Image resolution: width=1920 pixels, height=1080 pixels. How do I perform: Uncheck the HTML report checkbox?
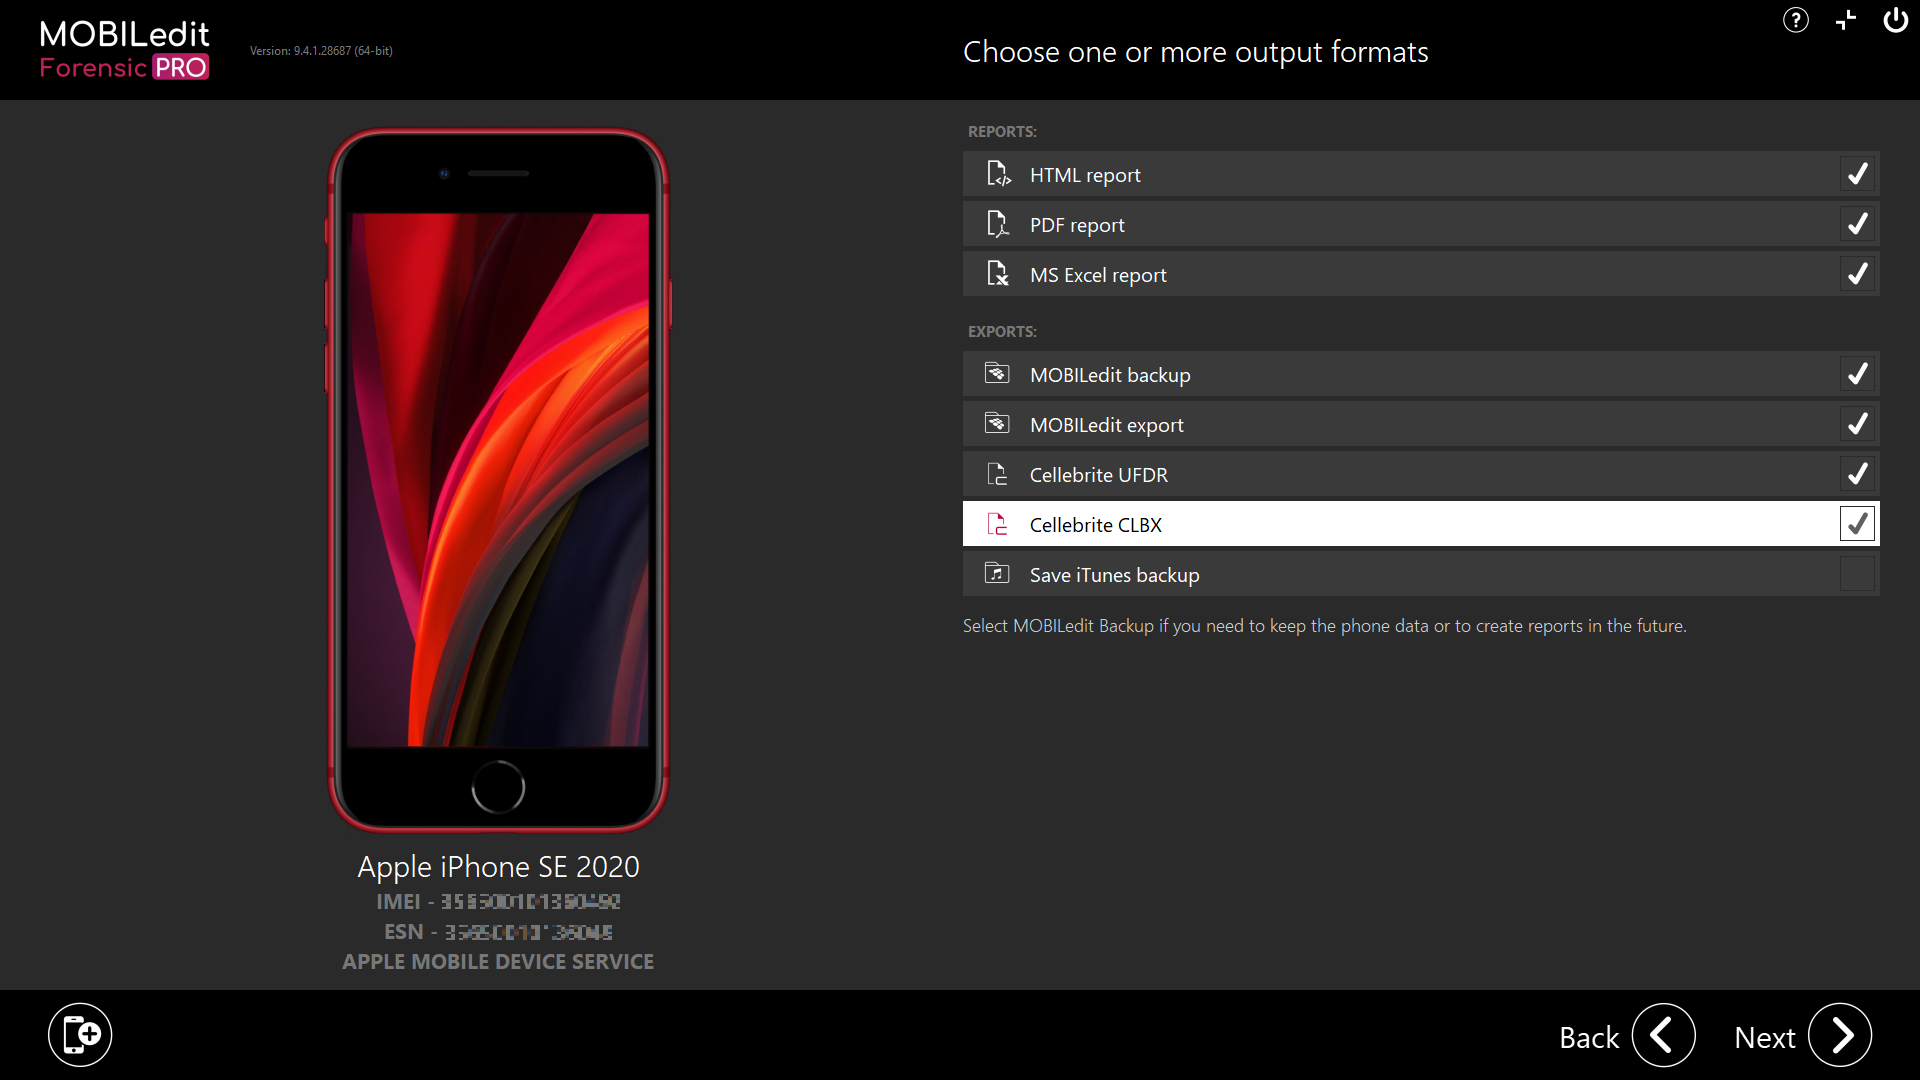[1857, 174]
